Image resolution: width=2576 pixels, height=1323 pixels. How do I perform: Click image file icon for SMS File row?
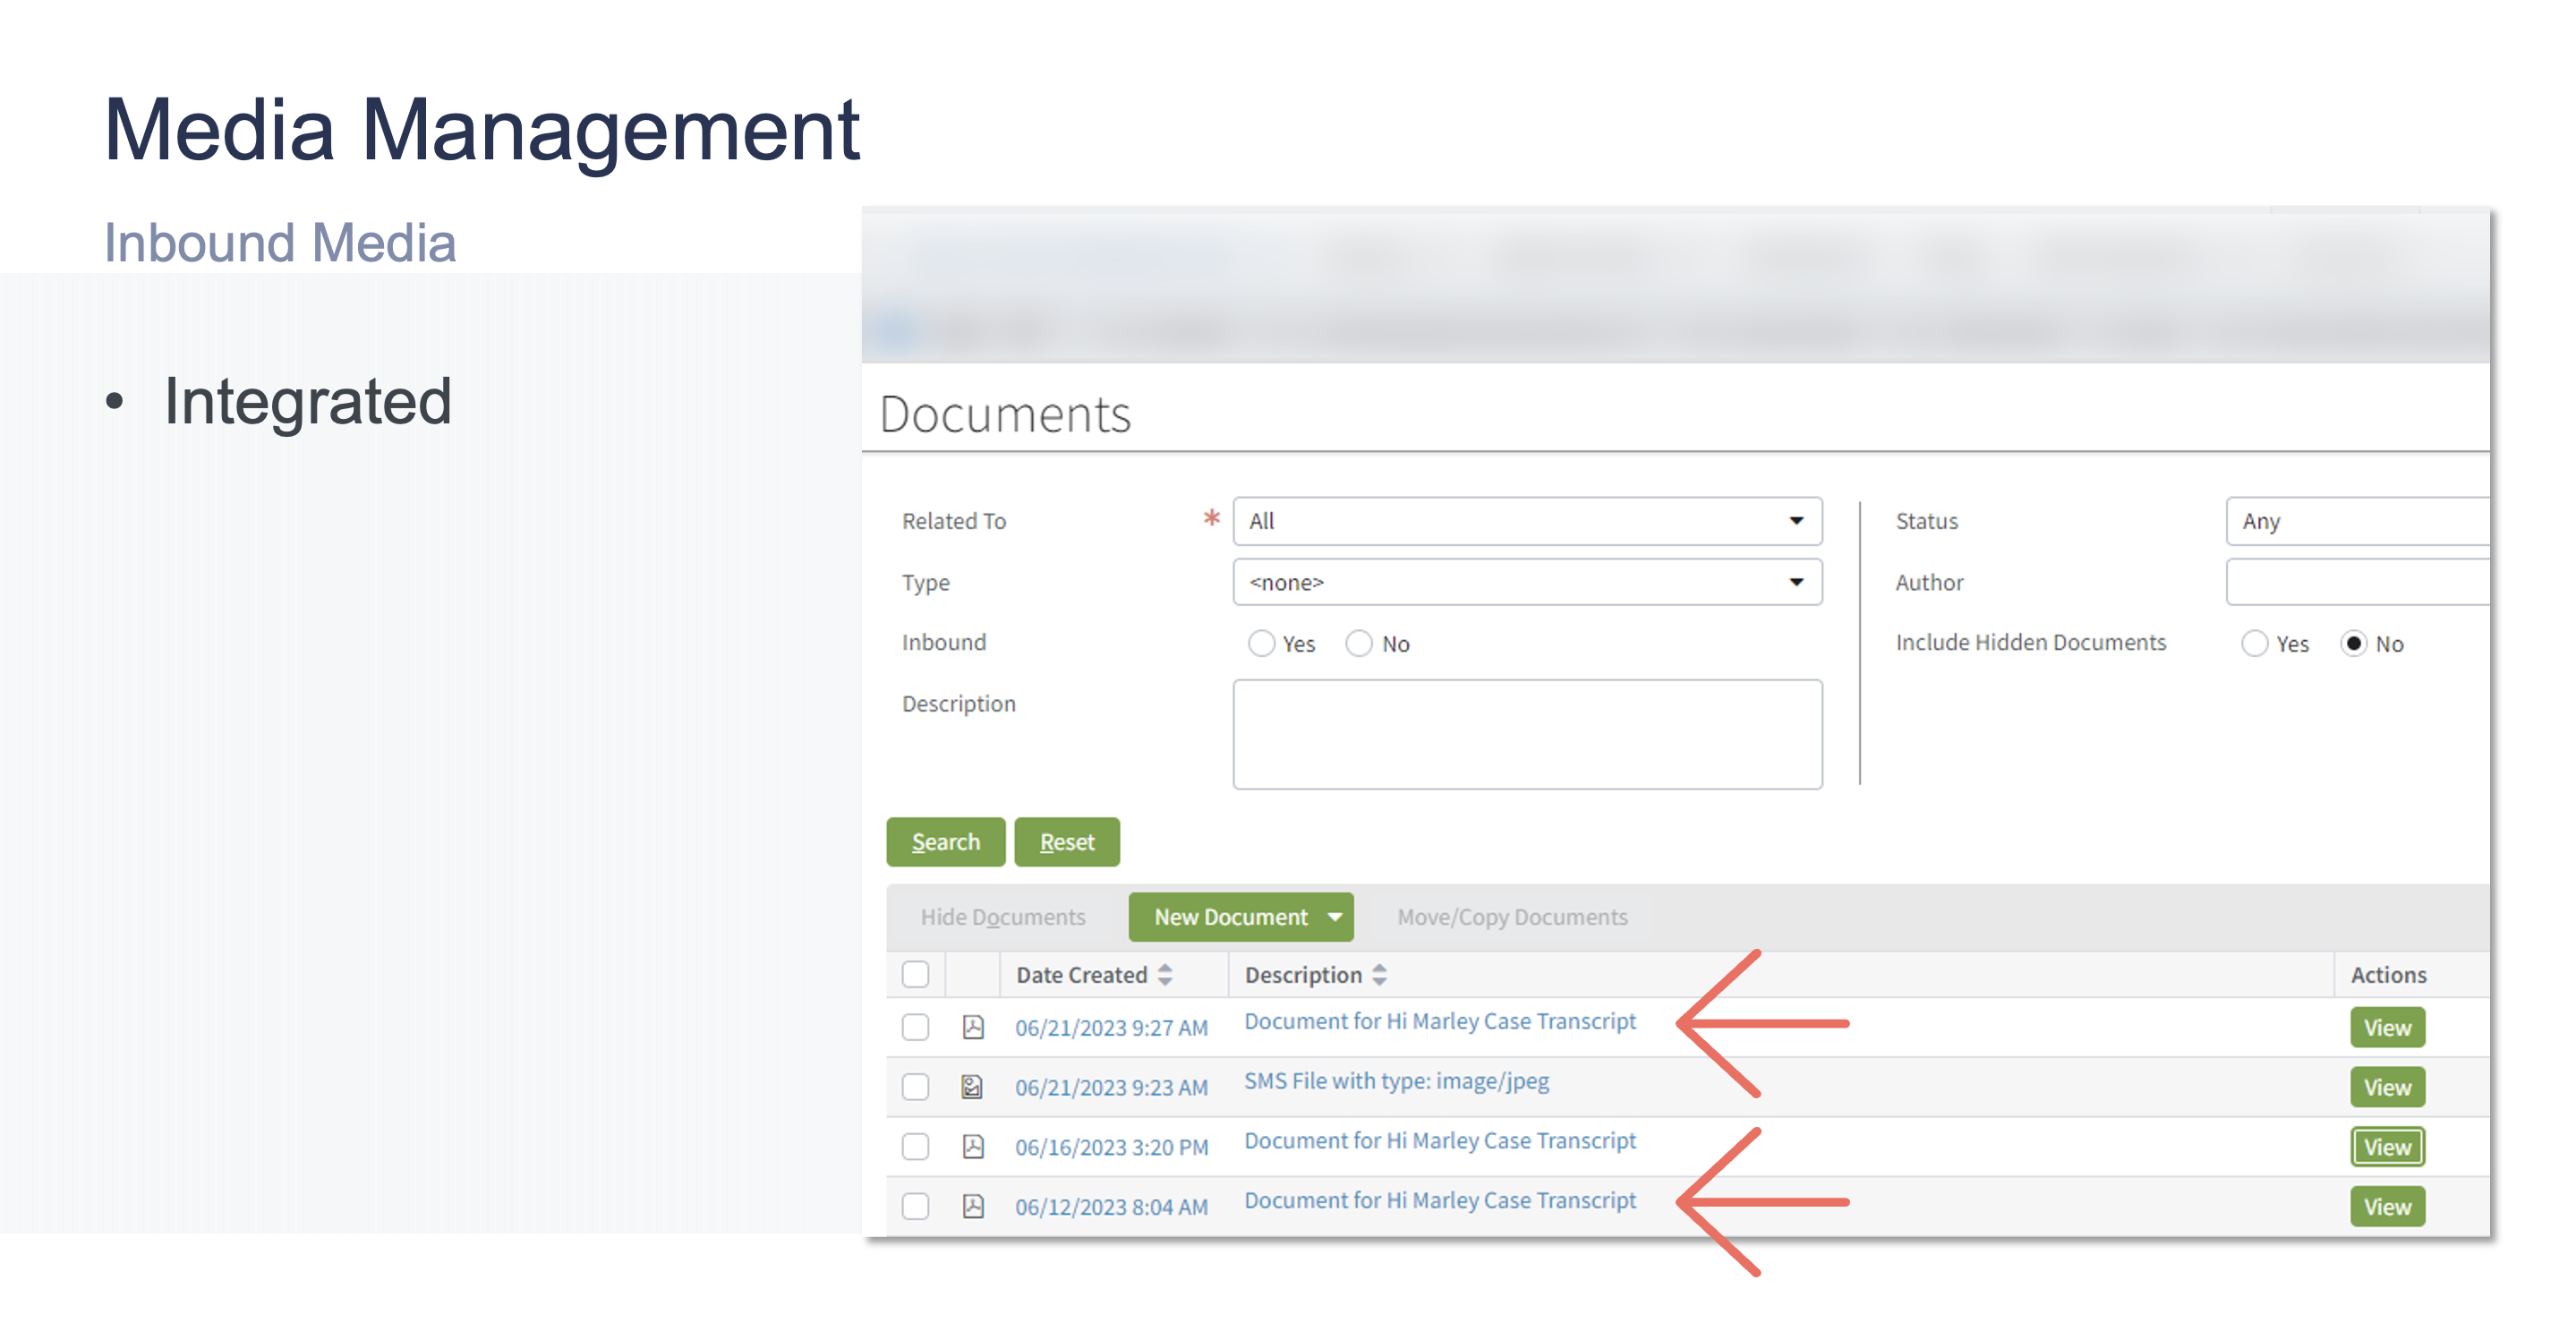pos(972,1087)
